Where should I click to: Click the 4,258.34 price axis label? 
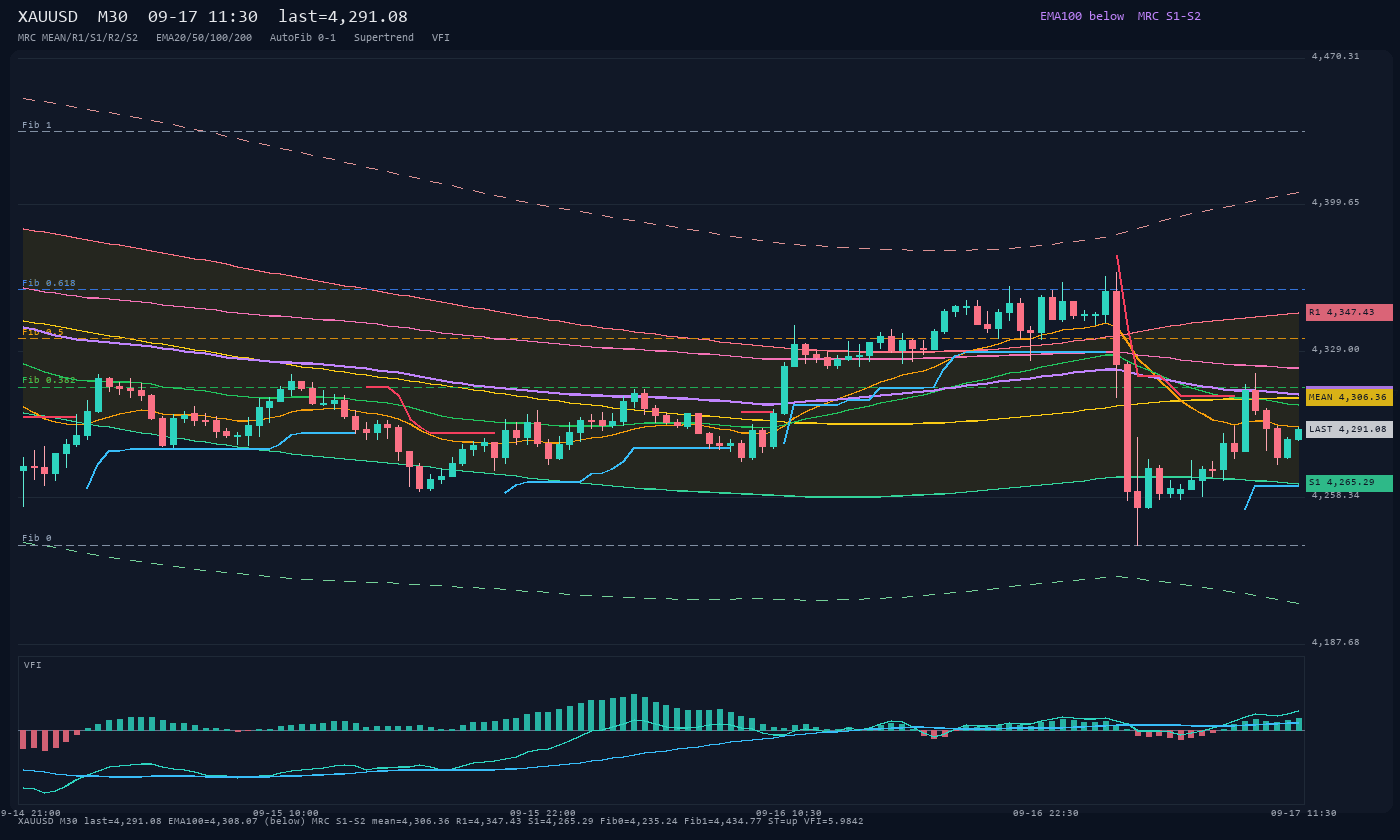click(x=1335, y=495)
